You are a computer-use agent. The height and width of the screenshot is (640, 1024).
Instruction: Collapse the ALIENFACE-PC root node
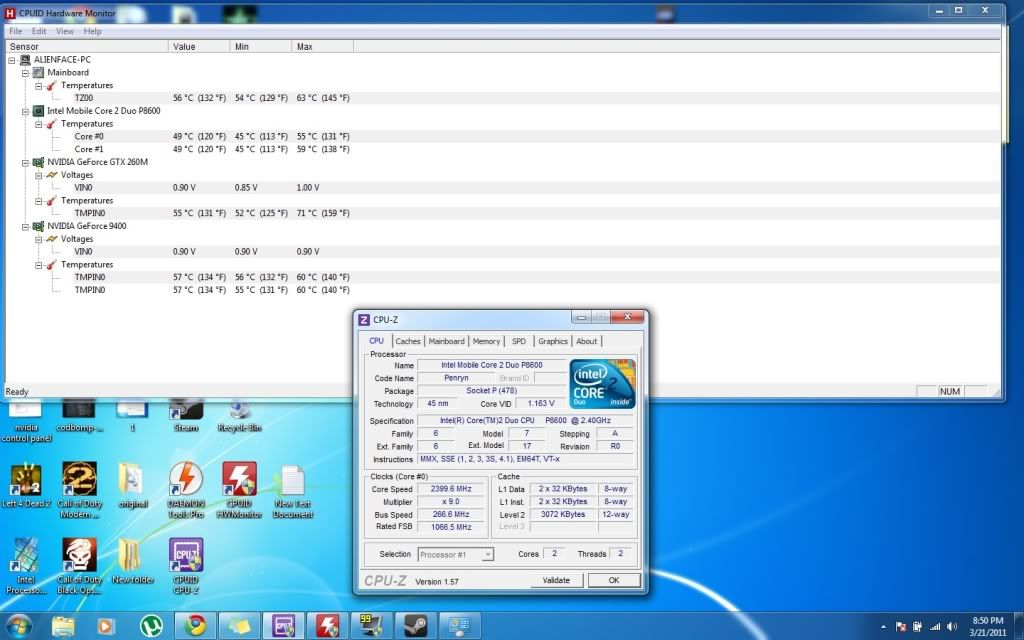pyautogui.click(x=12, y=60)
